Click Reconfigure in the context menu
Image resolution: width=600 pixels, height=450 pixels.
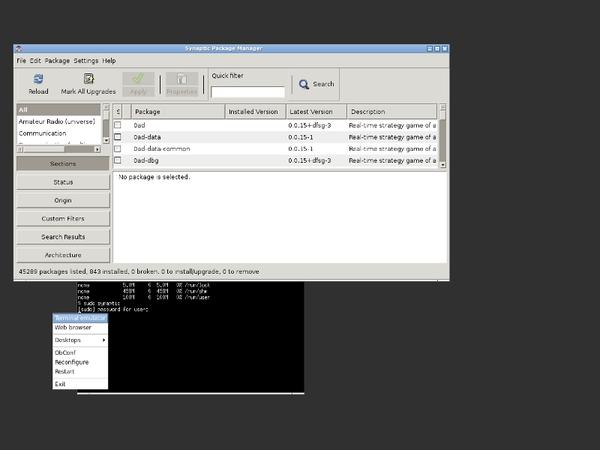[x=80, y=362]
